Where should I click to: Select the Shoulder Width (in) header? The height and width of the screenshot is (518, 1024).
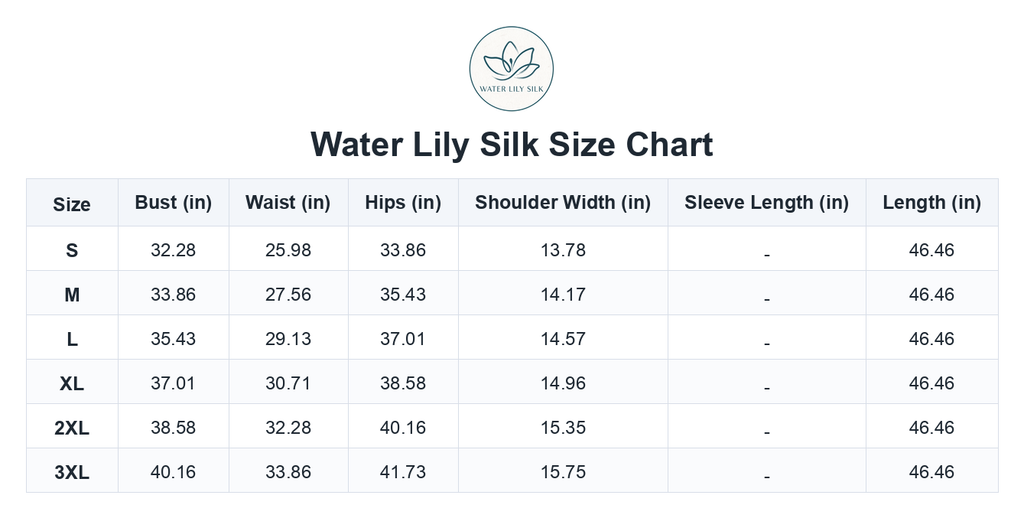coord(563,203)
